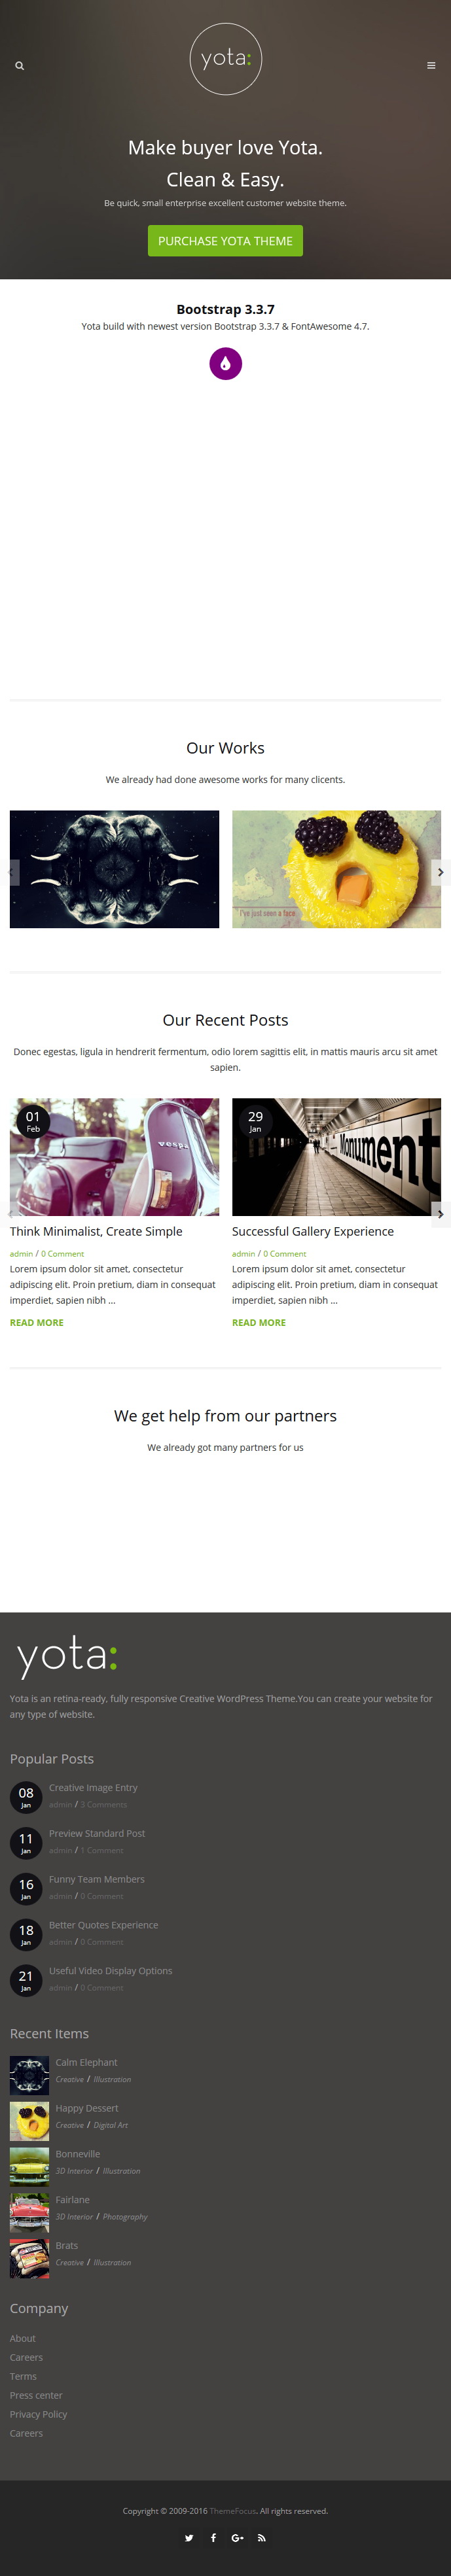Click the Purchase Yota Theme button

[225, 241]
